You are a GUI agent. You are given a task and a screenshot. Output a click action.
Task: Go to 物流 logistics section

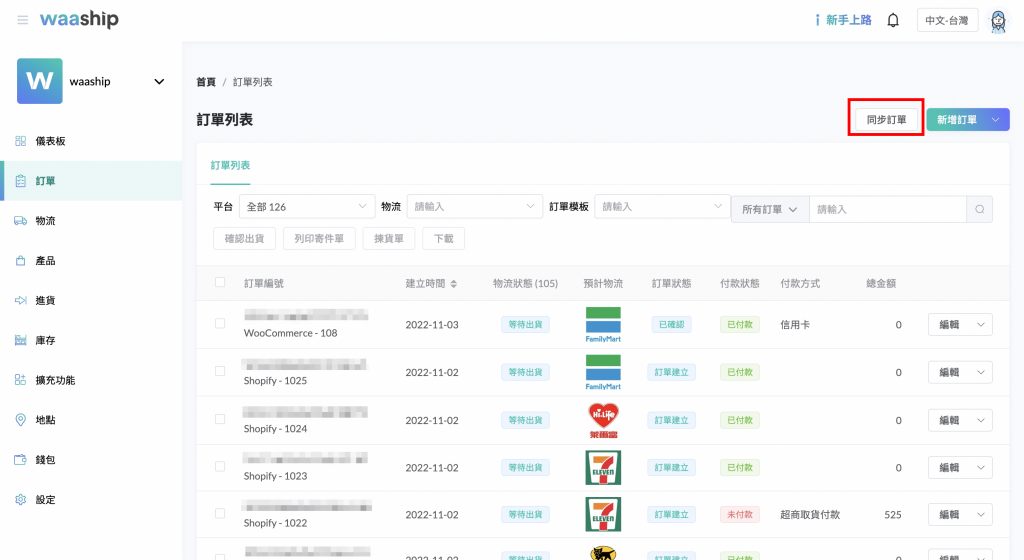pos(45,220)
